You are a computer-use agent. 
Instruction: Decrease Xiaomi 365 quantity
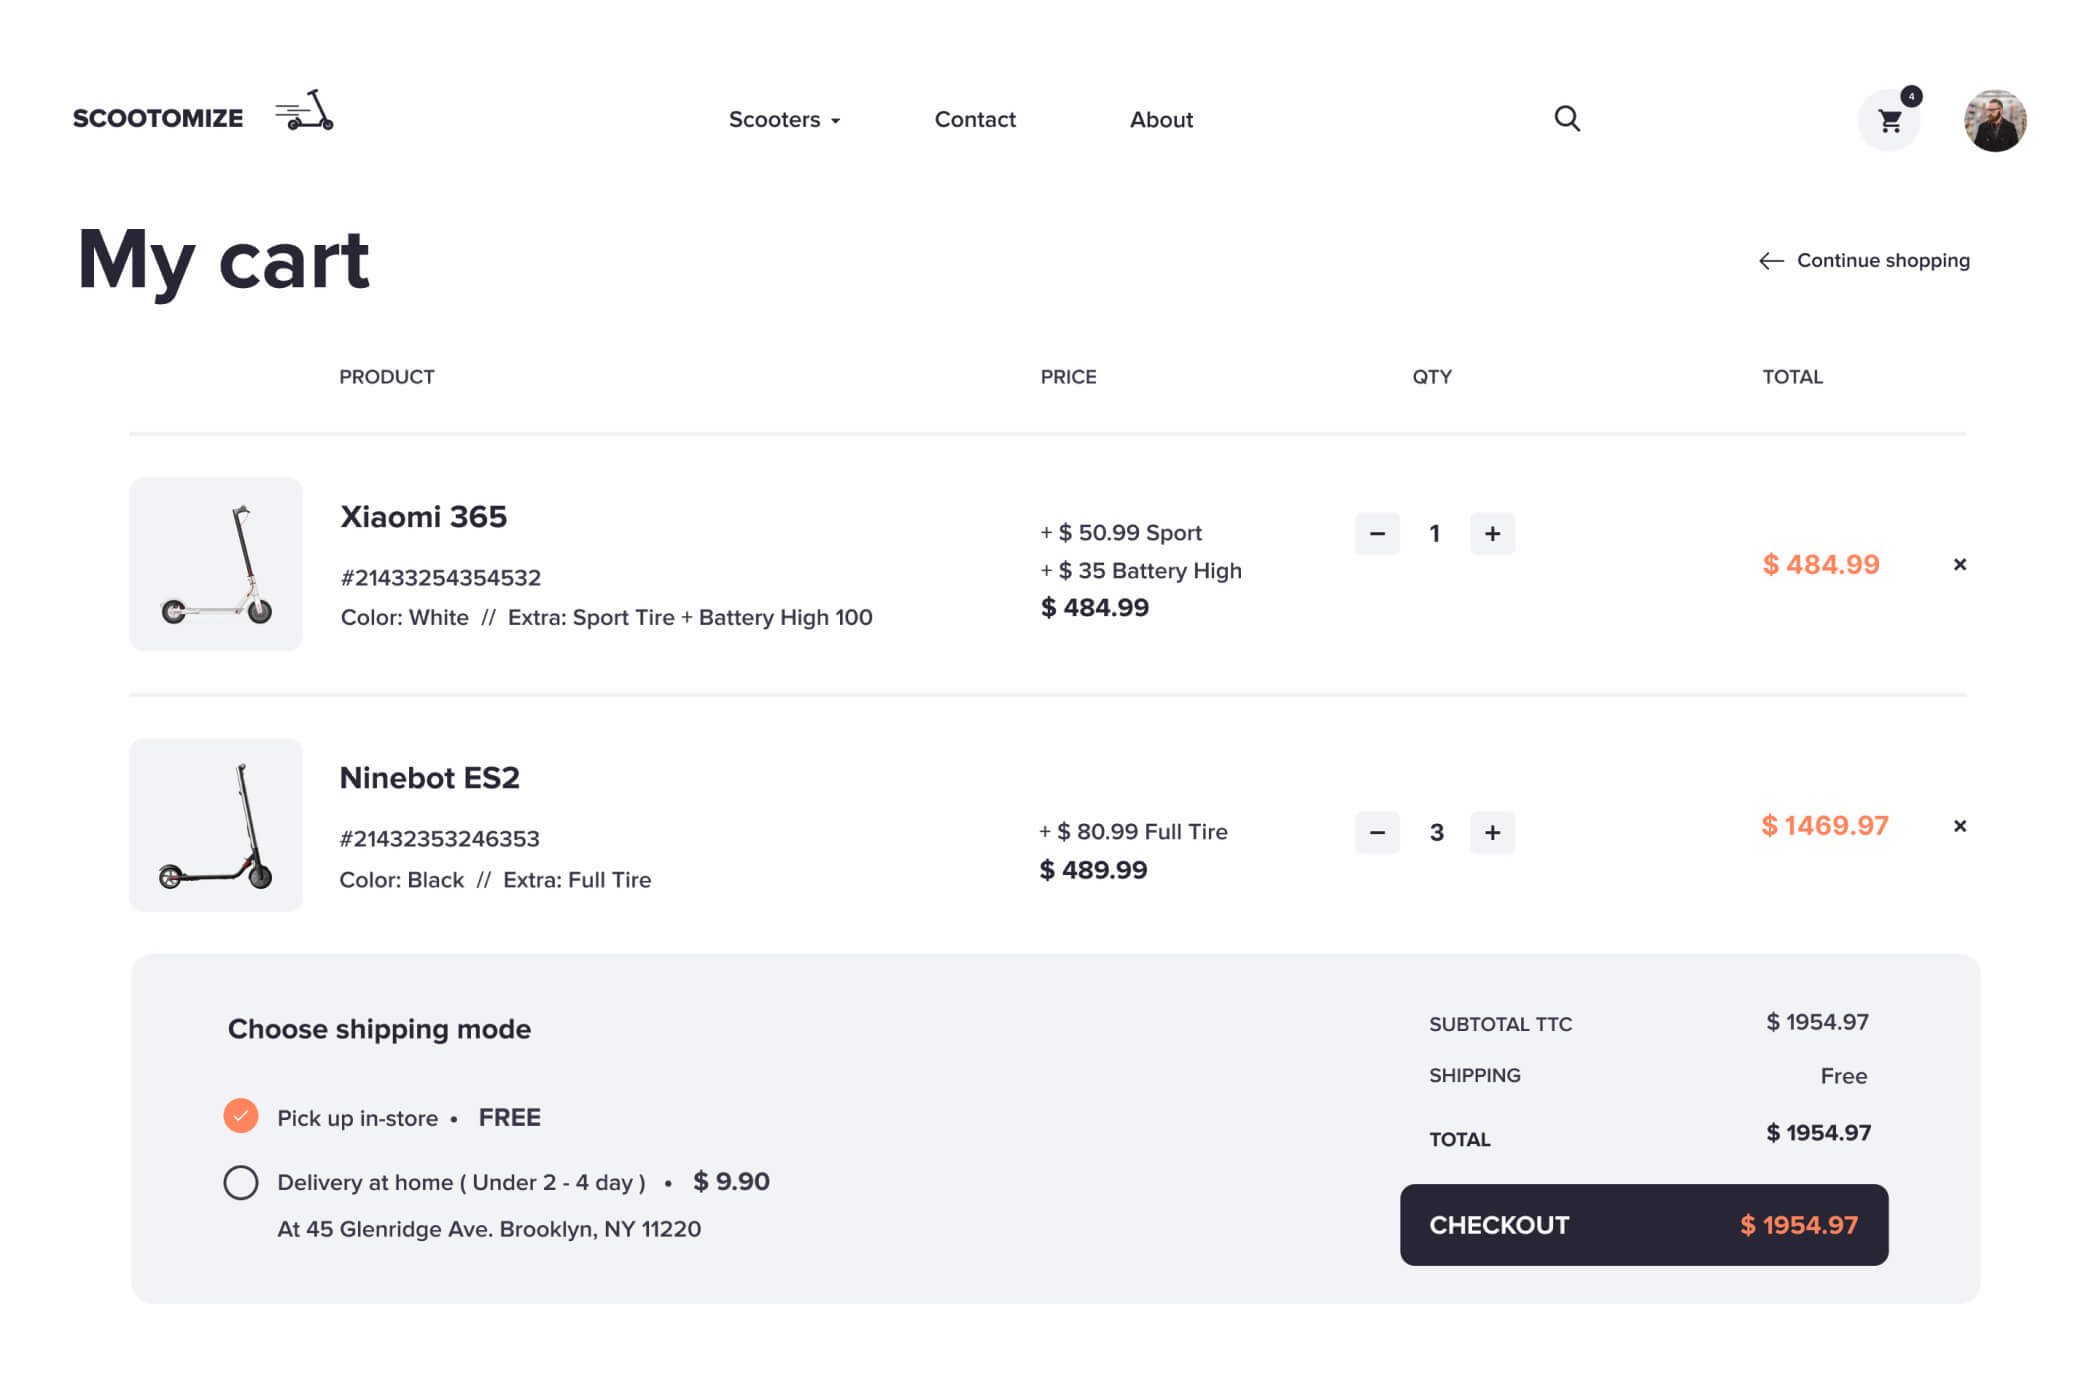tap(1377, 534)
